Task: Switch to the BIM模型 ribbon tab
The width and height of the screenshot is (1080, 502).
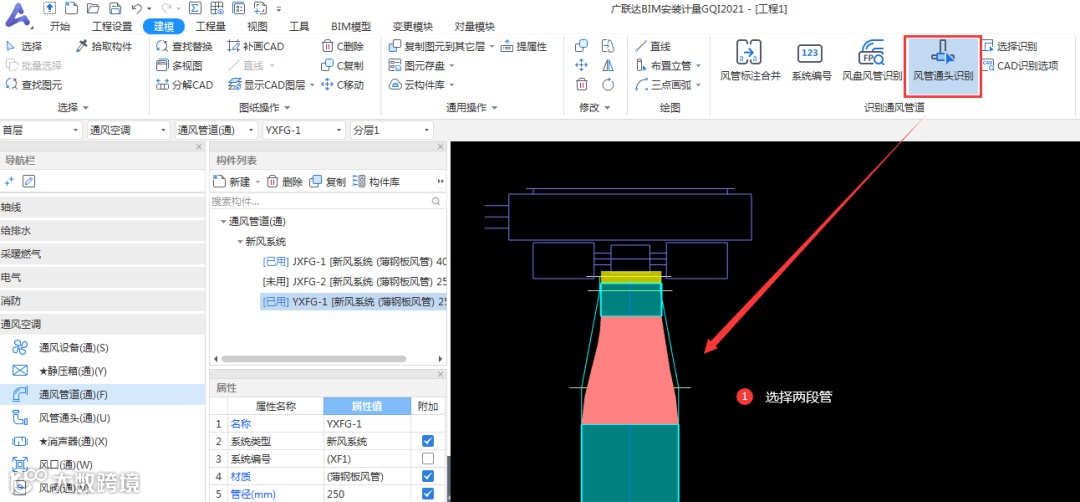Action: point(351,27)
